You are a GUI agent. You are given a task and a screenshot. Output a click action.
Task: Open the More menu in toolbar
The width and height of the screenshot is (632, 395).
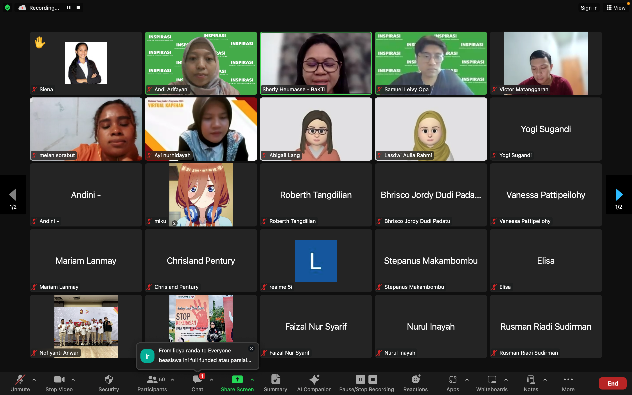tap(568, 383)
